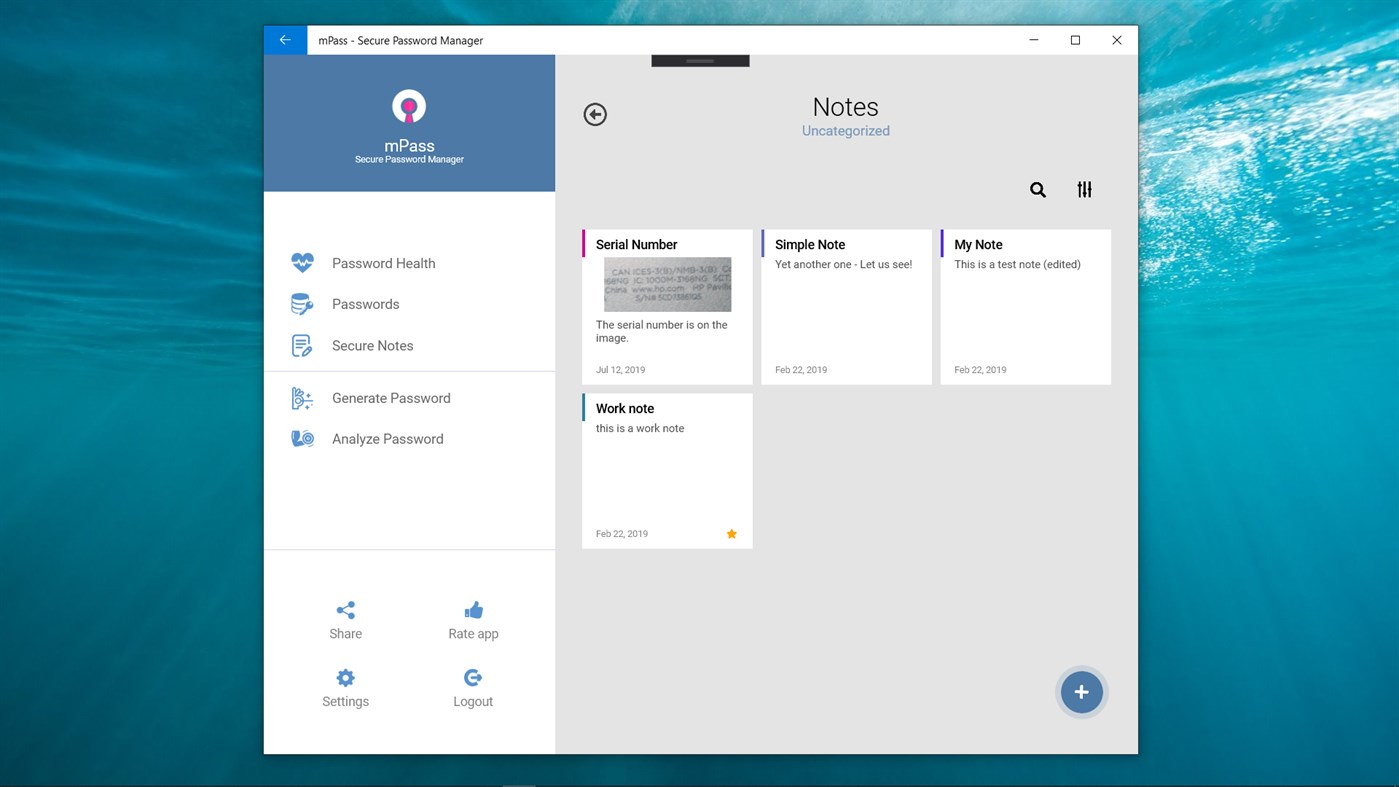Toggle the favorite star on Work note
The width and height of the screenshot is (1399, 787).
[x=732, y=534]
